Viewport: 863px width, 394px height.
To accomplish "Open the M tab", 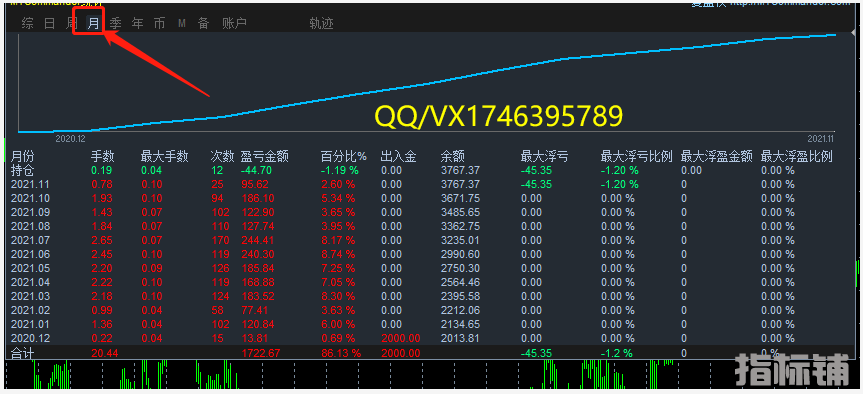I will (x=182, y=23).
